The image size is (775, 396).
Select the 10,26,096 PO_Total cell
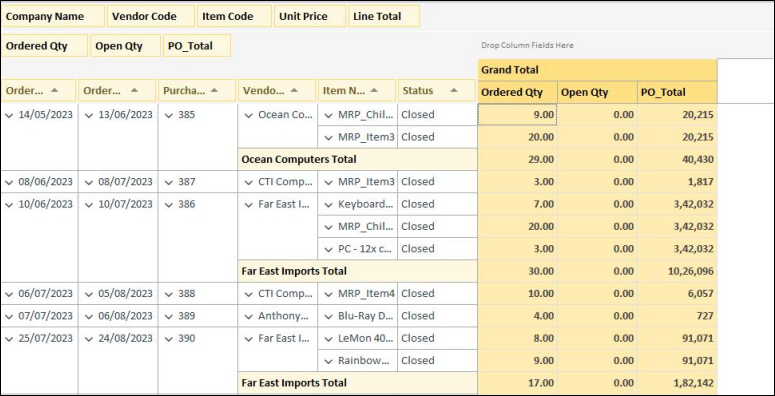[x=677, y=271]
